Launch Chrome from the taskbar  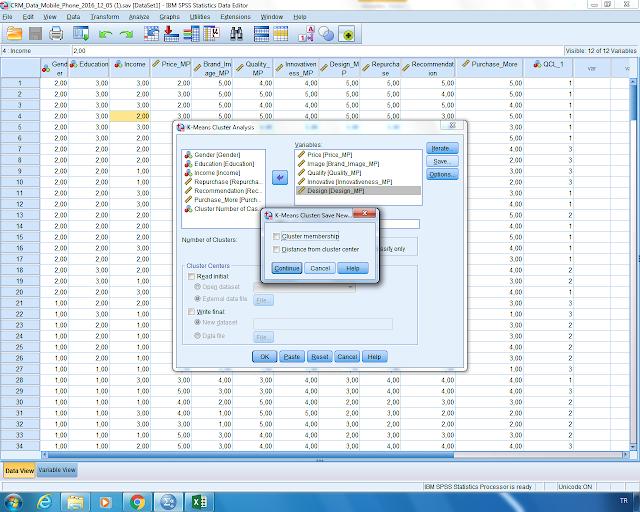(x=137, y=501)
